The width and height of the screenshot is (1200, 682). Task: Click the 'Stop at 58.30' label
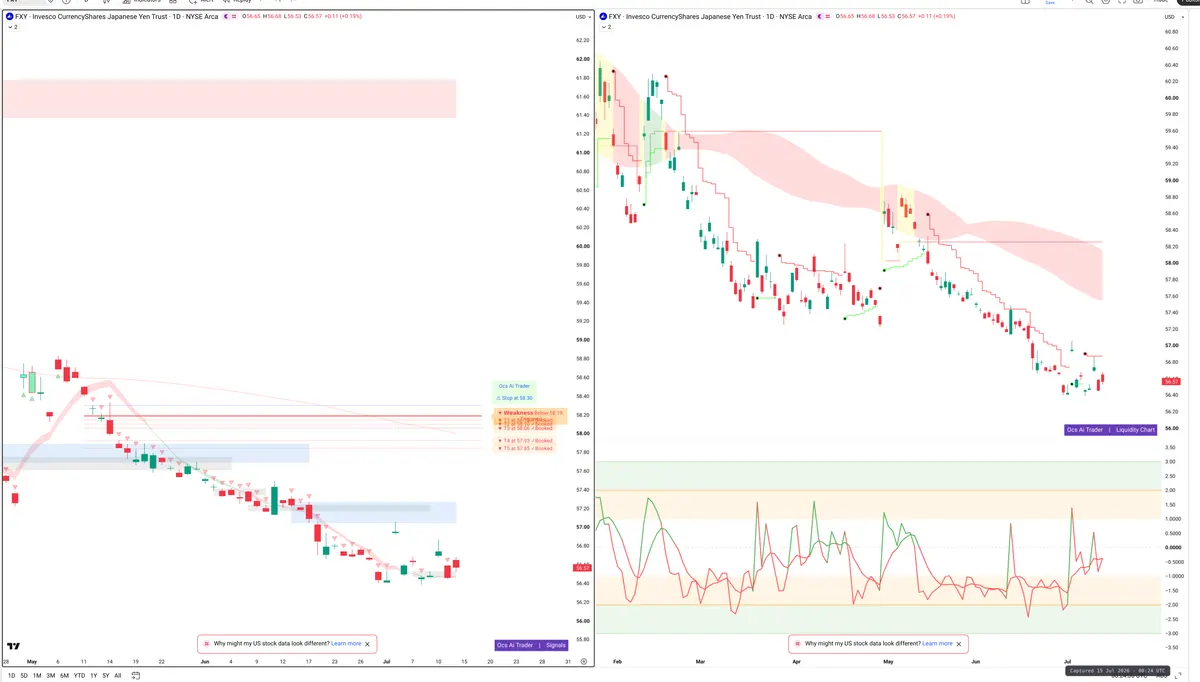pos(516,398)
